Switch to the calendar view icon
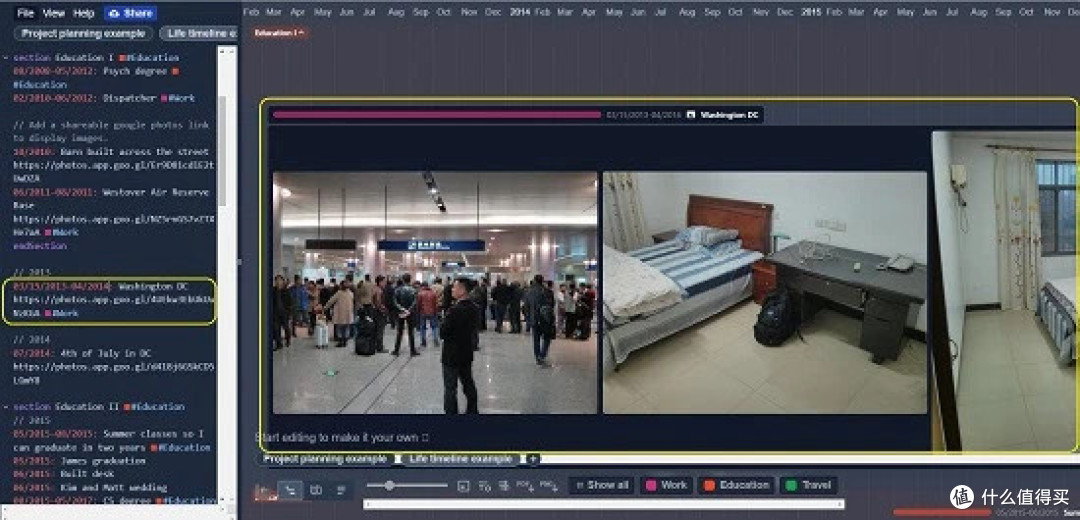This screenshot has height=520, width=1080. tap(316, 490)
